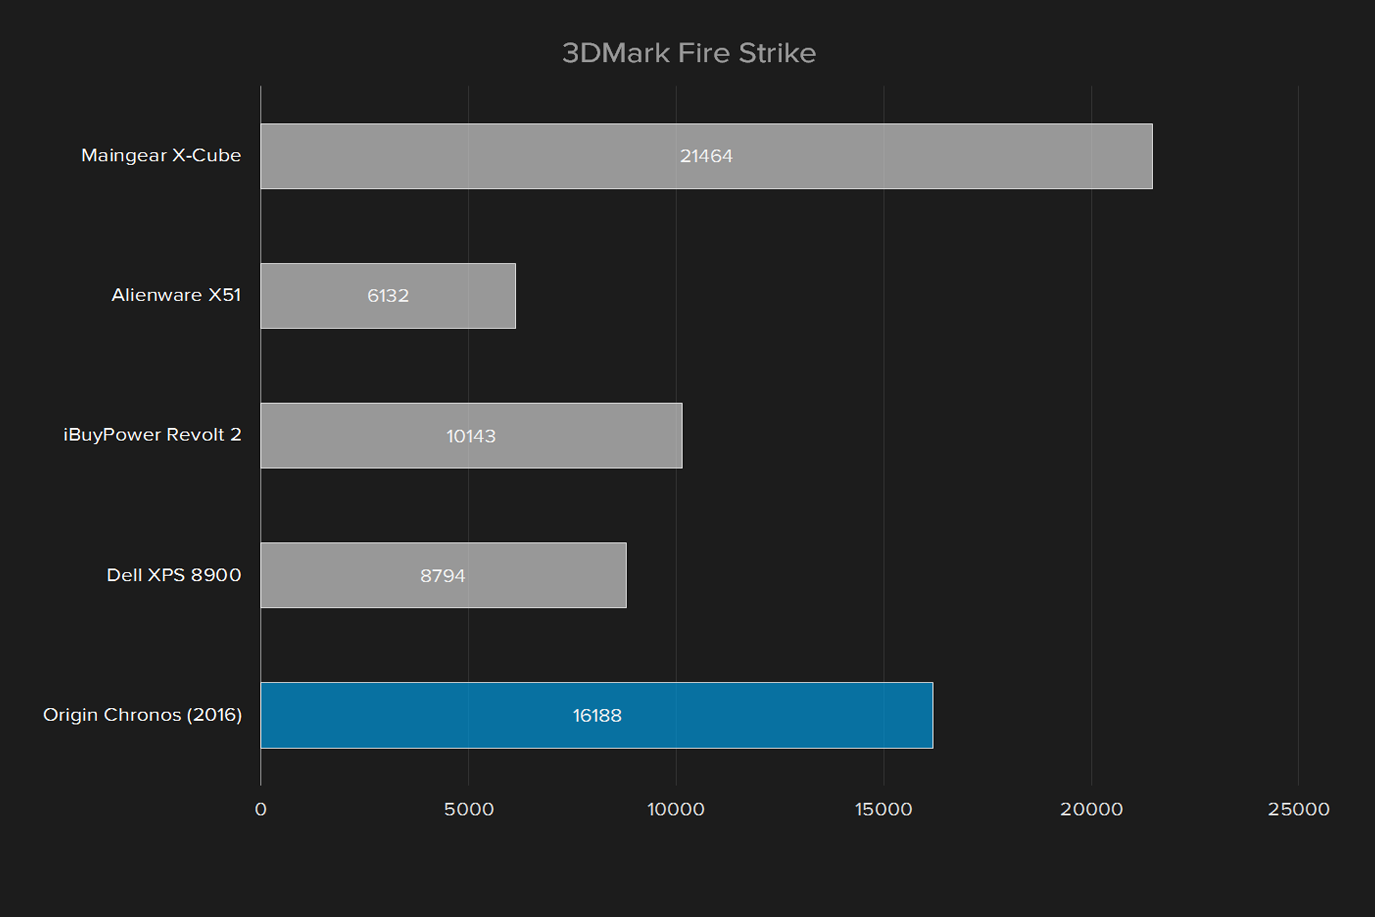Click the axis value 5000

pos(469,809)
